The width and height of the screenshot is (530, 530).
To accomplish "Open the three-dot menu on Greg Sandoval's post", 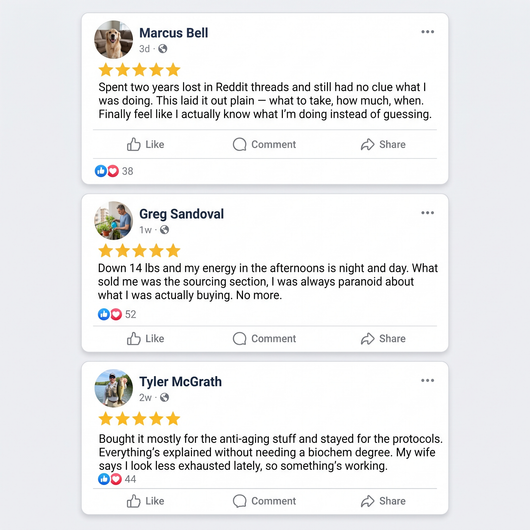I will tap(427, 213).
